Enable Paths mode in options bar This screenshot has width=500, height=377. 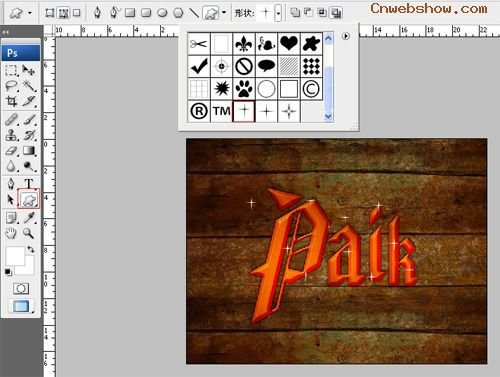pos(63,13)
